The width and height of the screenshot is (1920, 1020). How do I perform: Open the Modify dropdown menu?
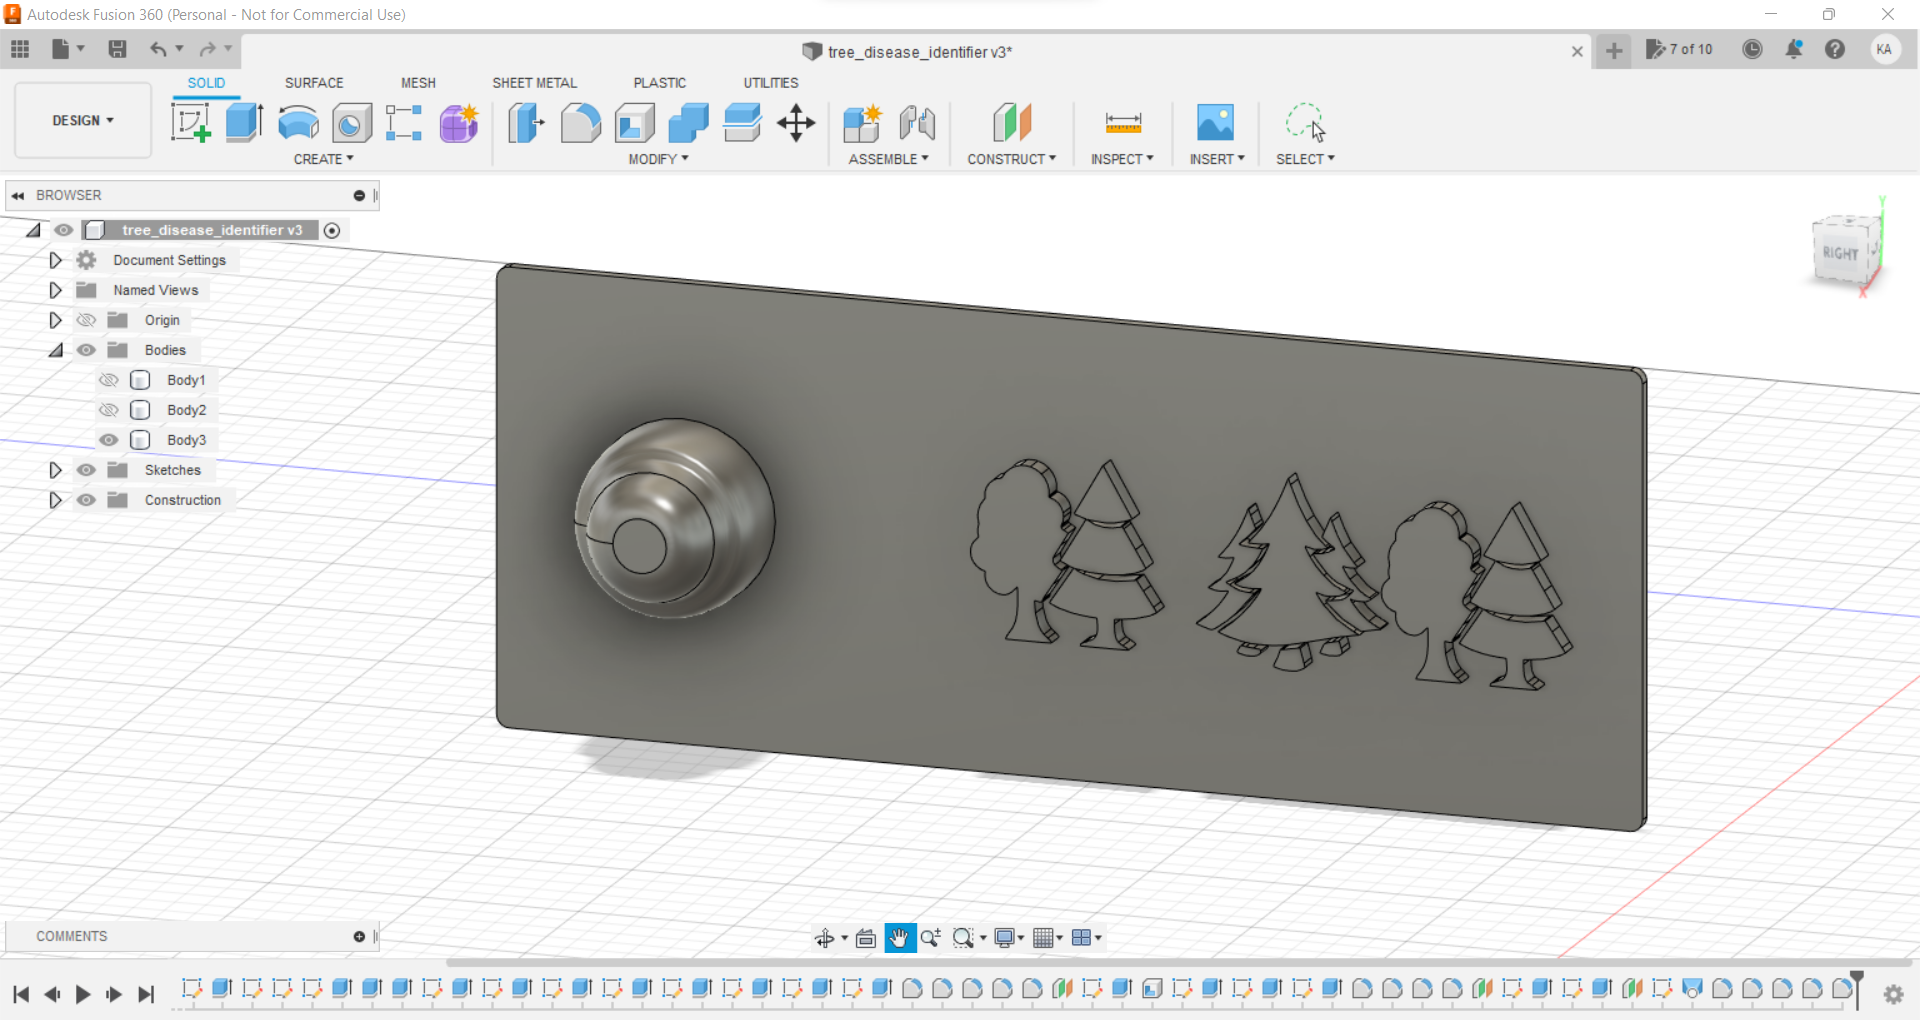click(658, 159)
